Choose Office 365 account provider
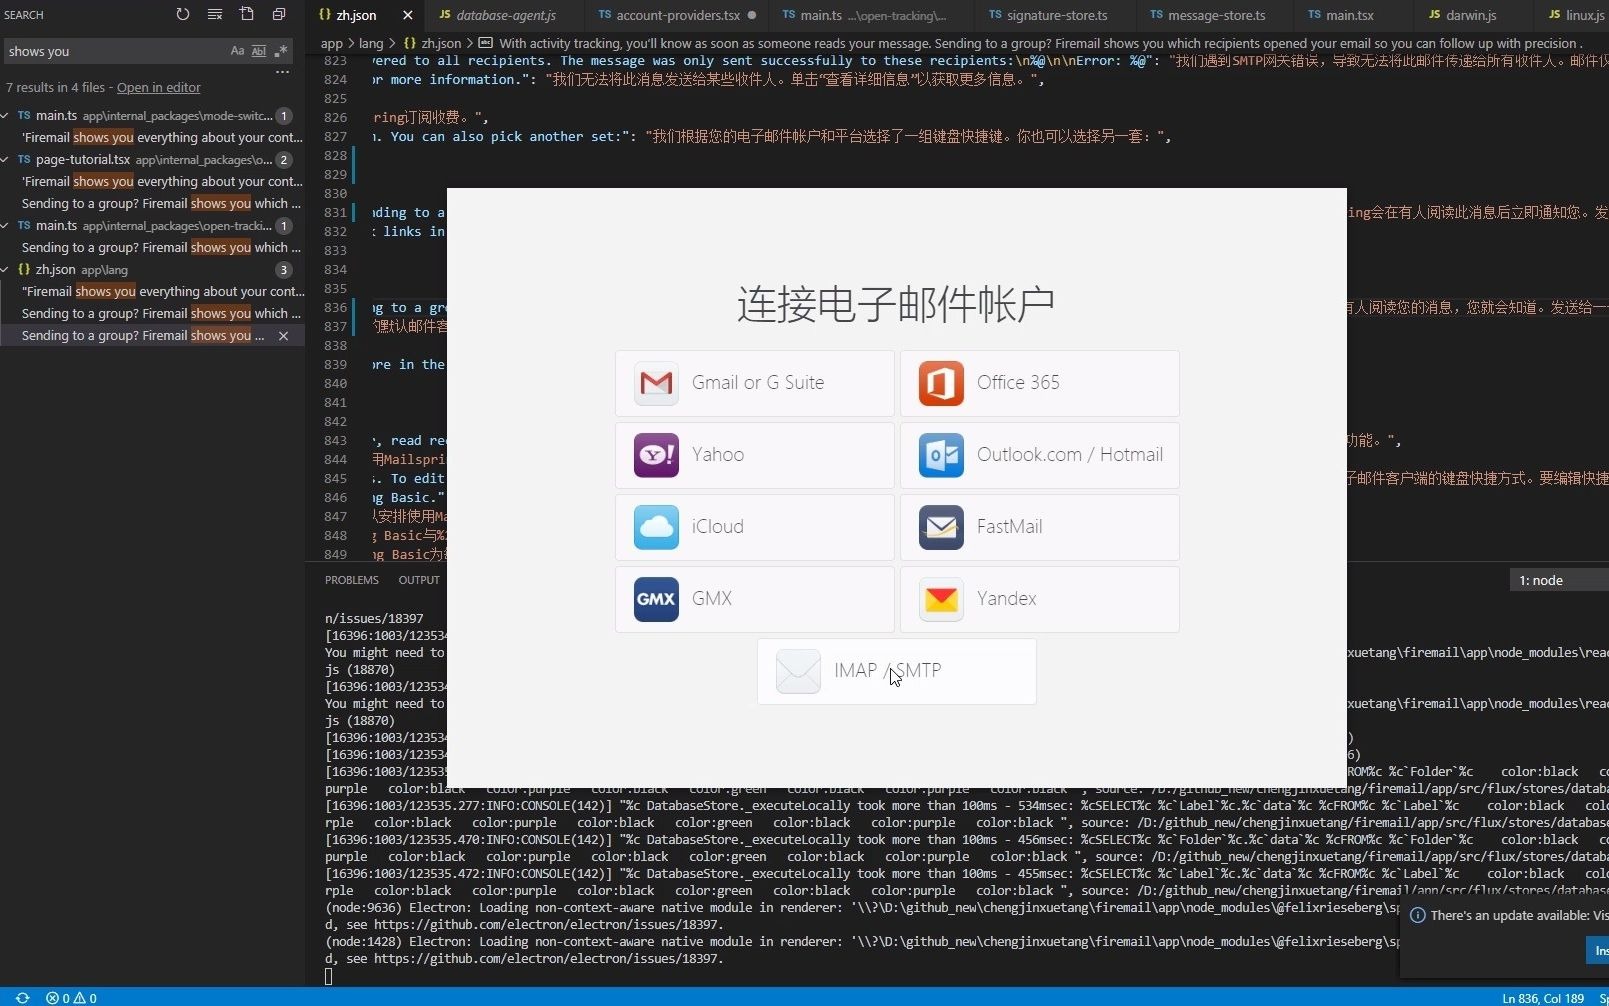 (x=1040, y=383)
